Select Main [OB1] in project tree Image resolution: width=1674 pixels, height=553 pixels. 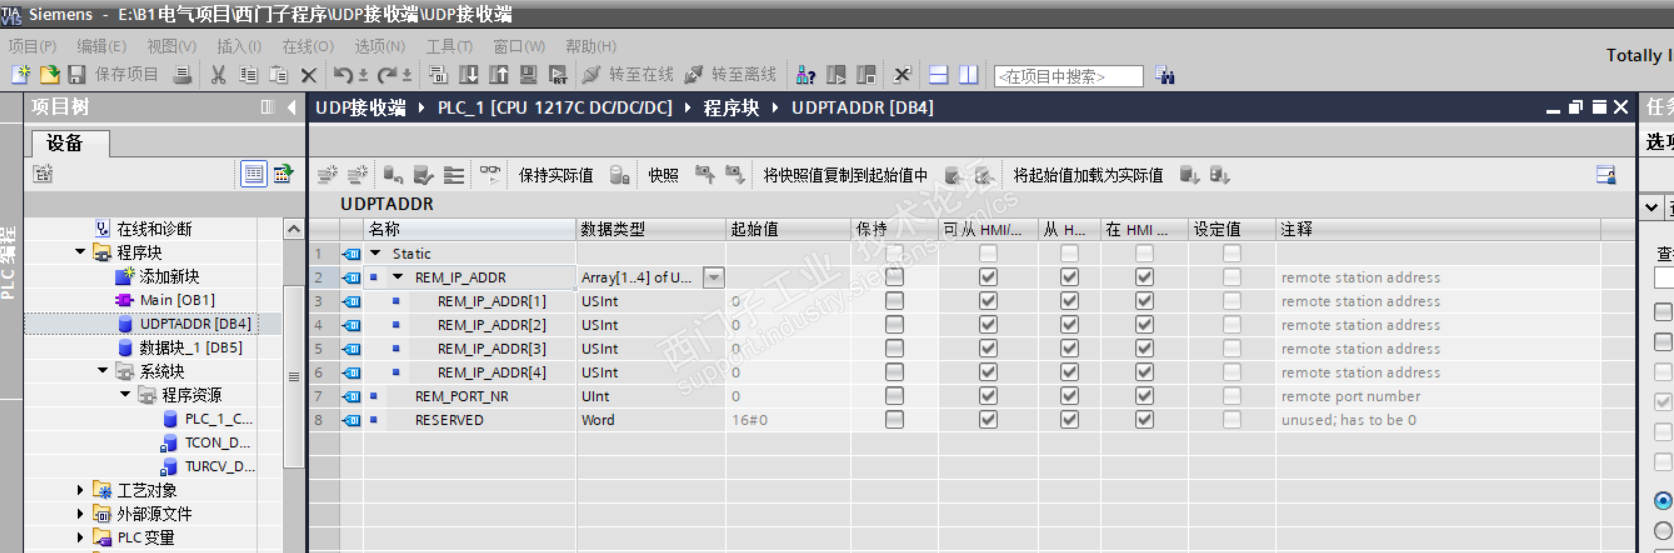click(177, 300)
